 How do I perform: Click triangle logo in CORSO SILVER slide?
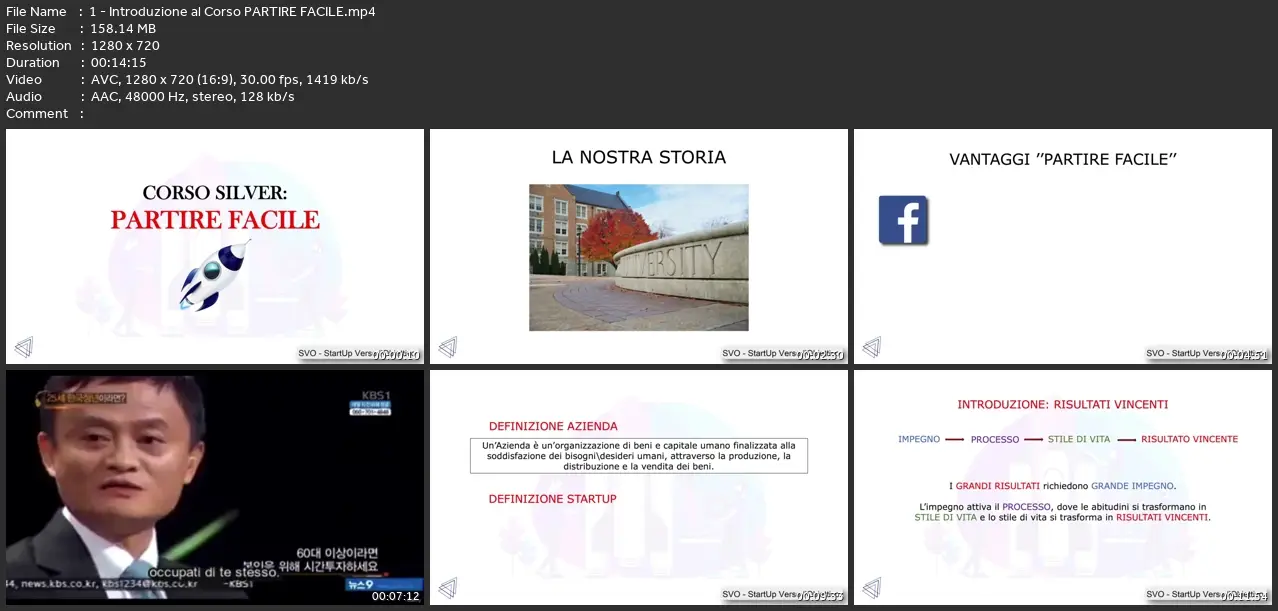[x=24, y=347]
